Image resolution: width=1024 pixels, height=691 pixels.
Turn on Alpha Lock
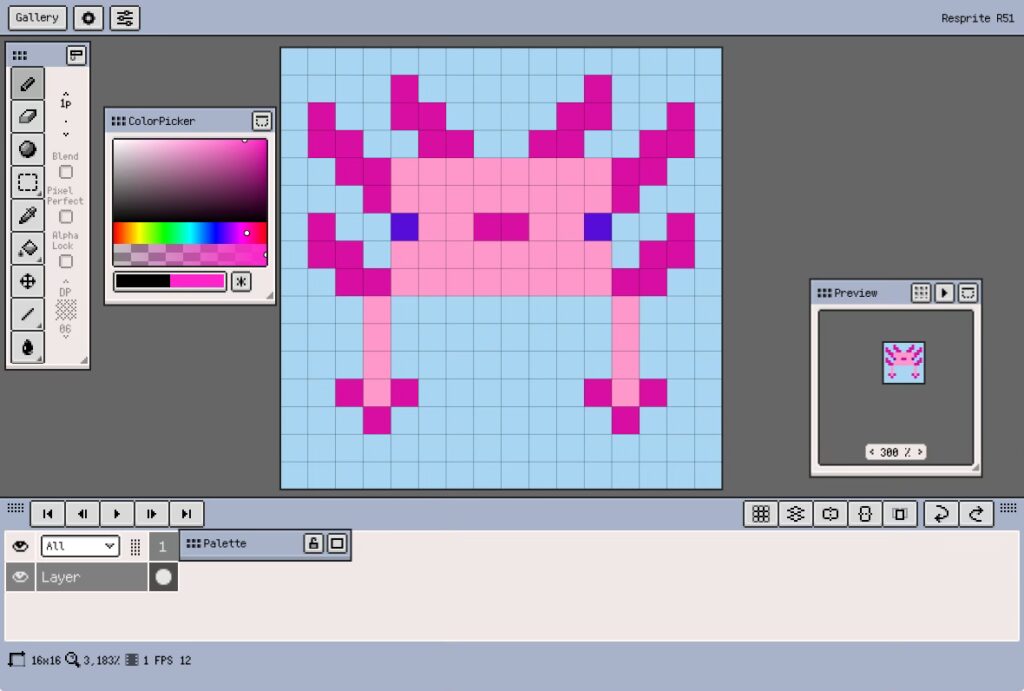point(66,261)
